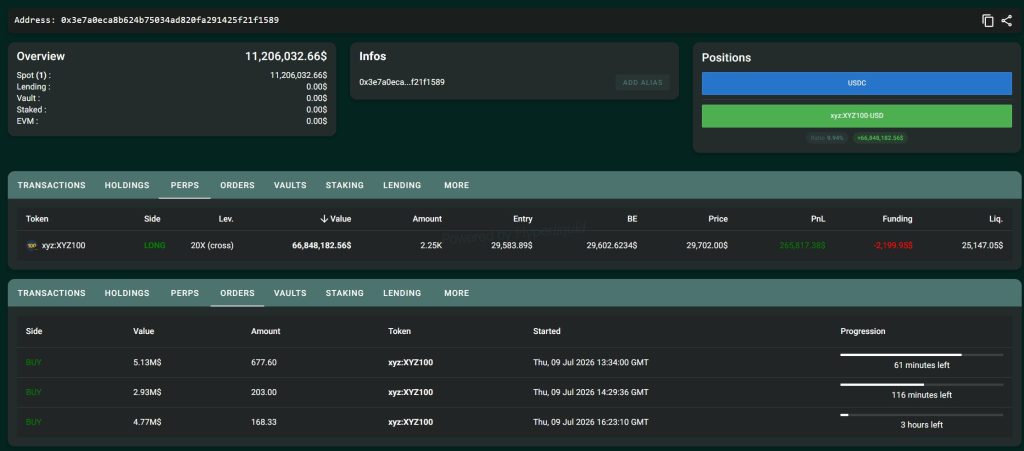
Task: Sort perps table by Lev. column header
Action: (226, 219)
